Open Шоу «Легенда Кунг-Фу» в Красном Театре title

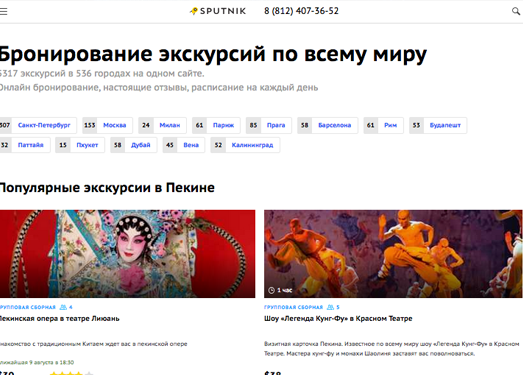coord(338,319)
